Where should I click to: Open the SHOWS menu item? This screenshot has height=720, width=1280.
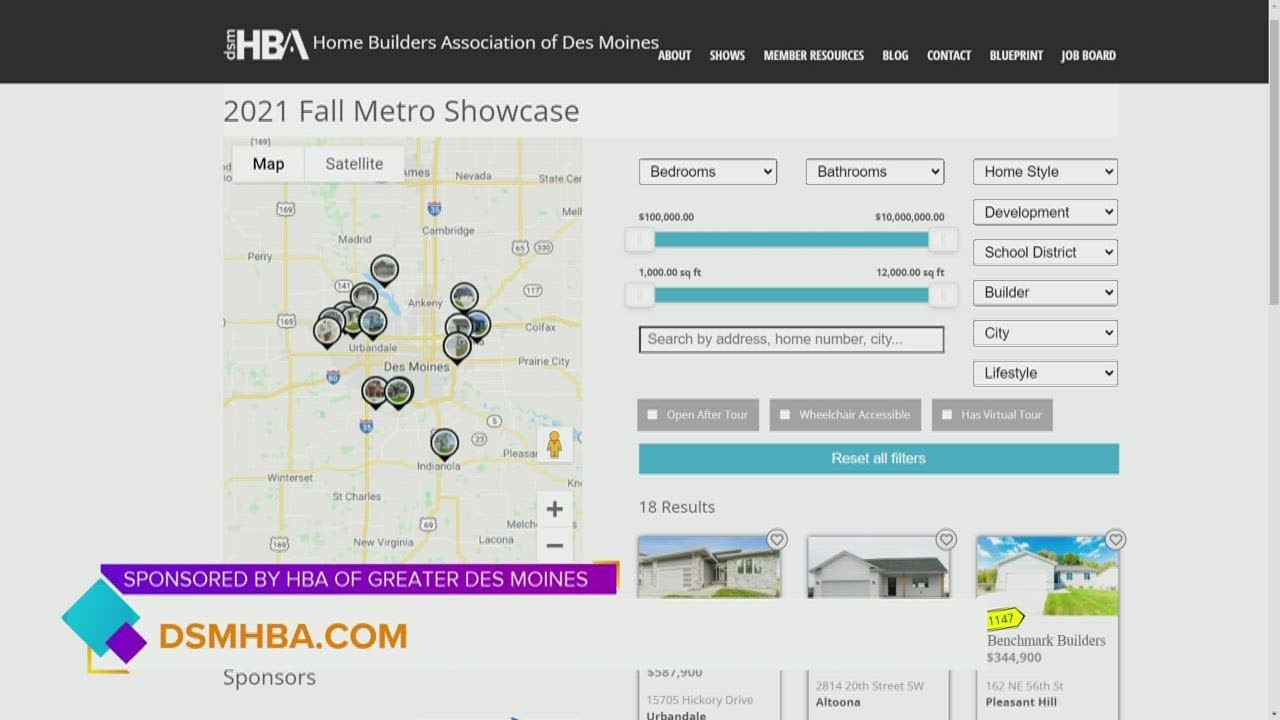tap(727, 56)
